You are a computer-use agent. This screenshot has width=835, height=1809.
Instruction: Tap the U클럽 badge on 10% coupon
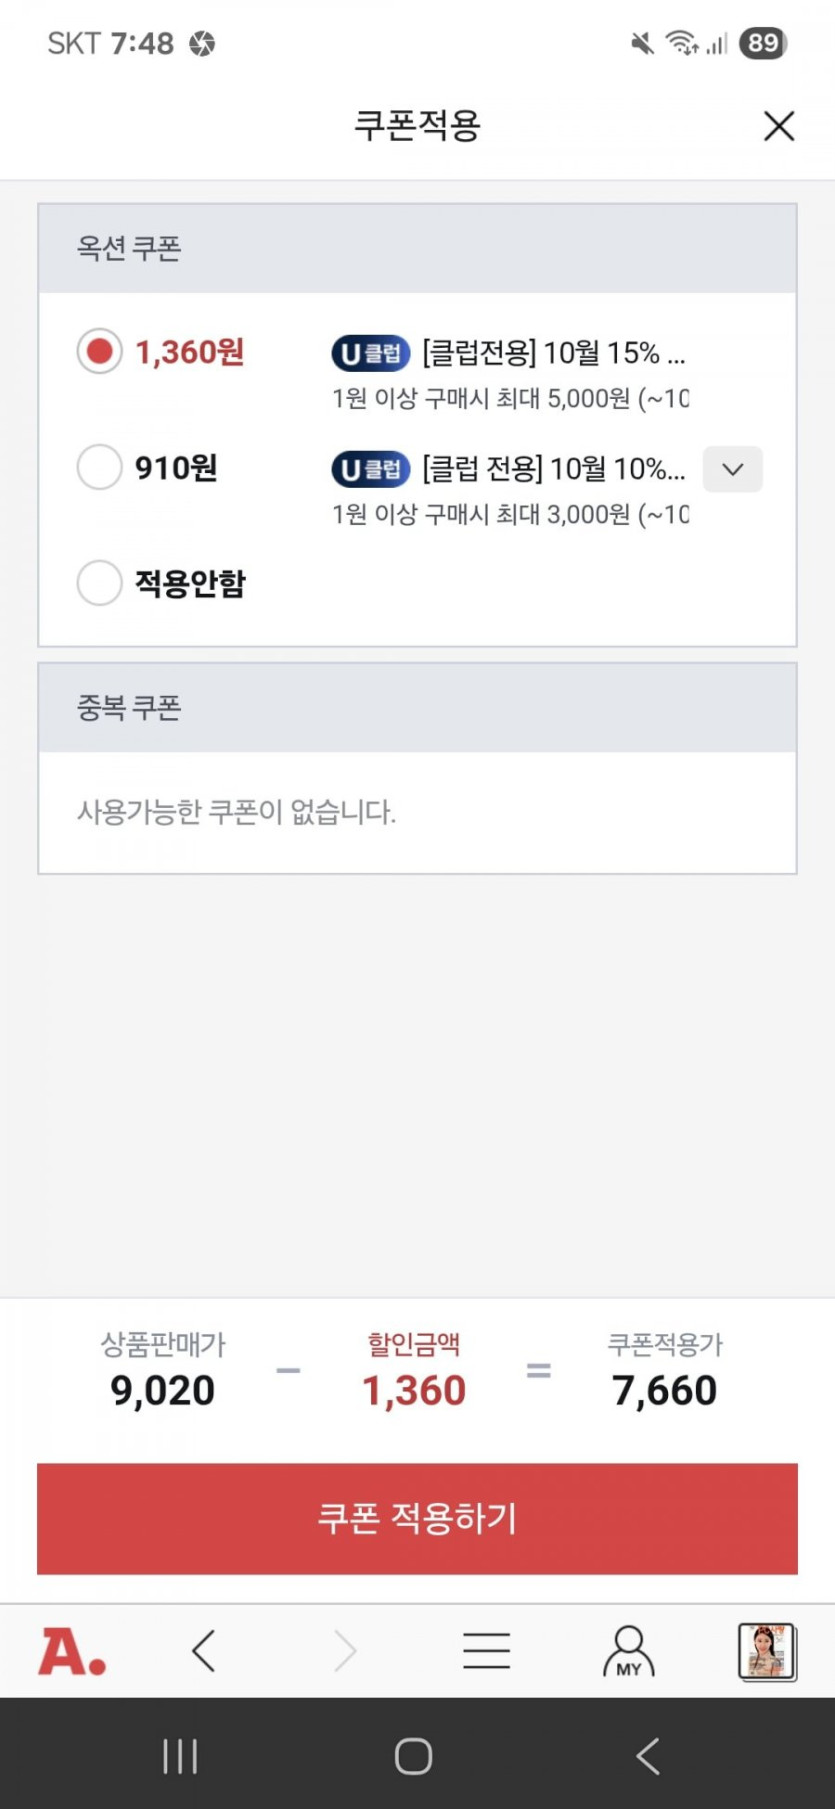(371, 469)
